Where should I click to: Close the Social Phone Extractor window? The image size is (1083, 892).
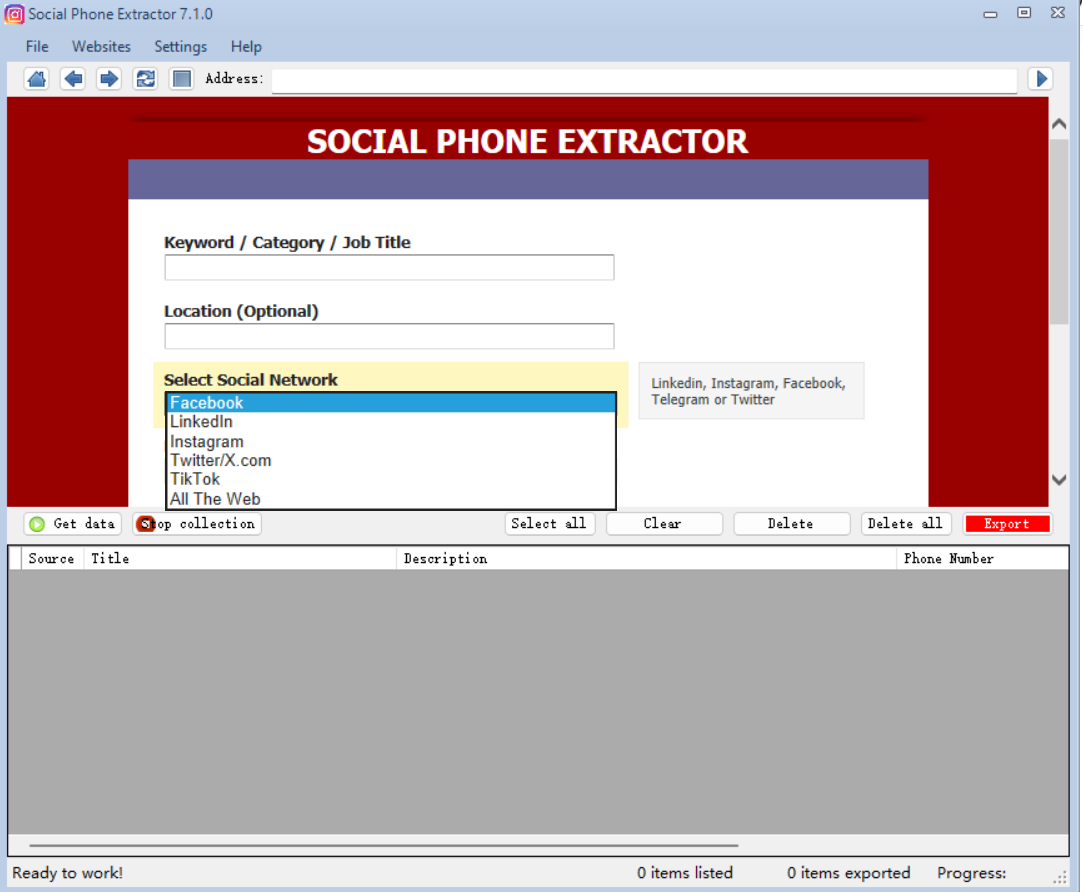point(1057,12)
